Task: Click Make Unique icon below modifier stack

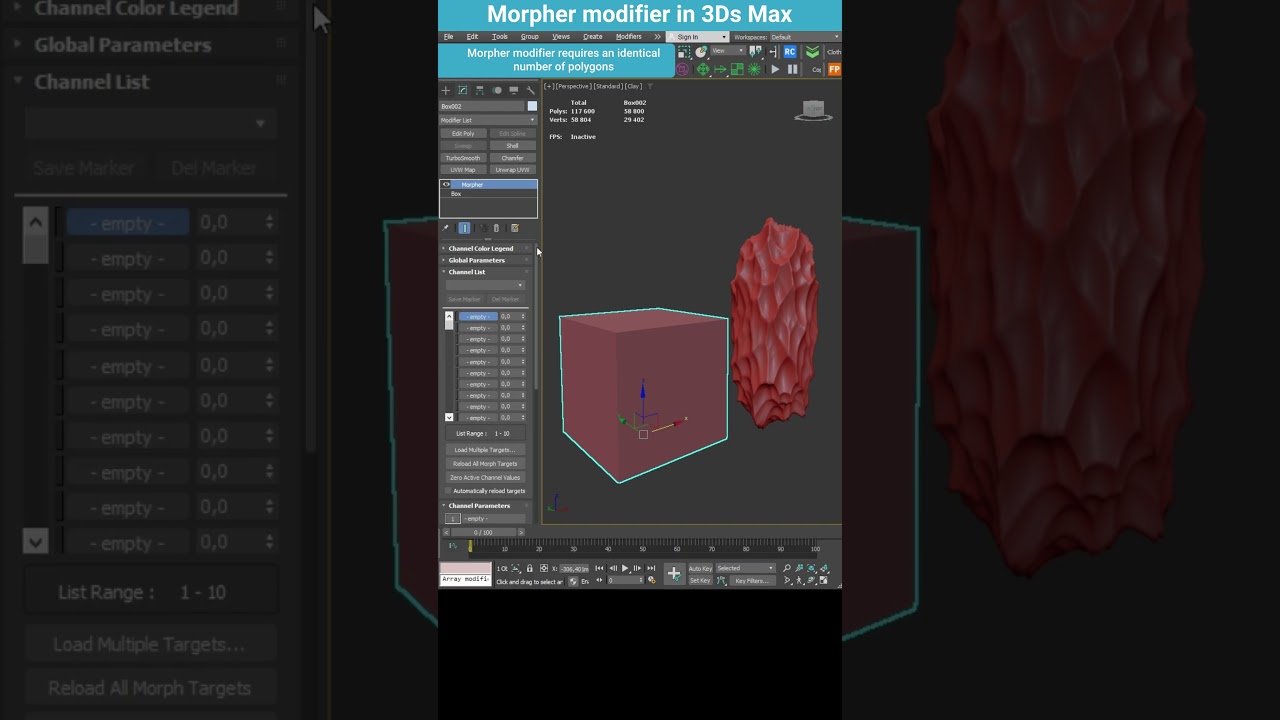Action: (x=482, y=228)
